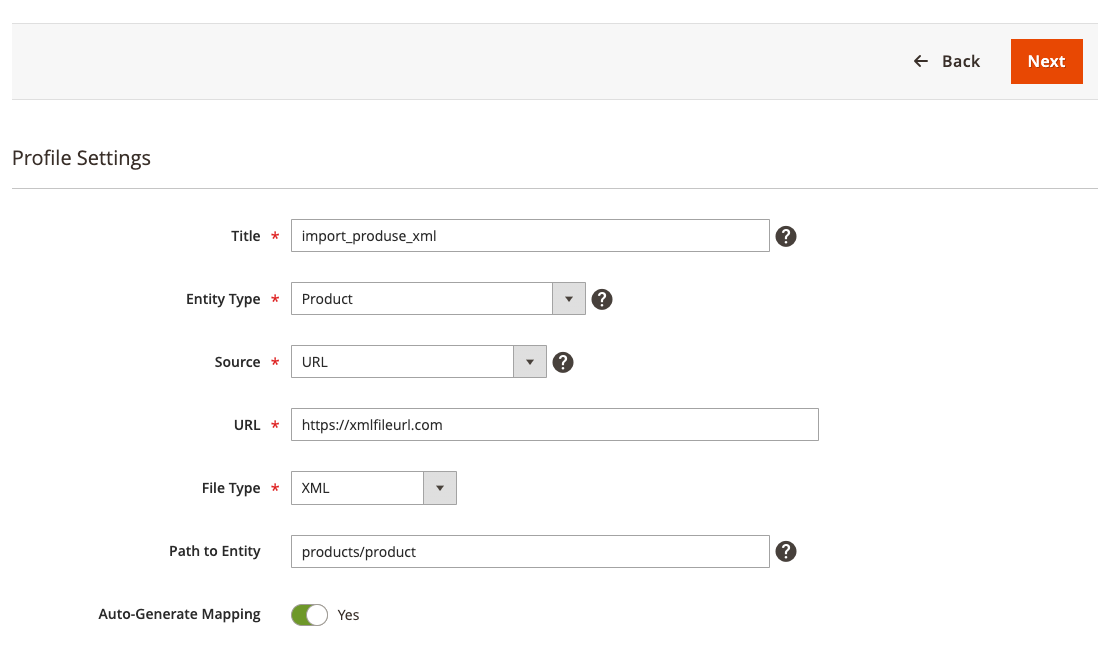
Task: Click the 'Yes' text beside the toggle
Action: pyautogui.click(x=348, y=615)
